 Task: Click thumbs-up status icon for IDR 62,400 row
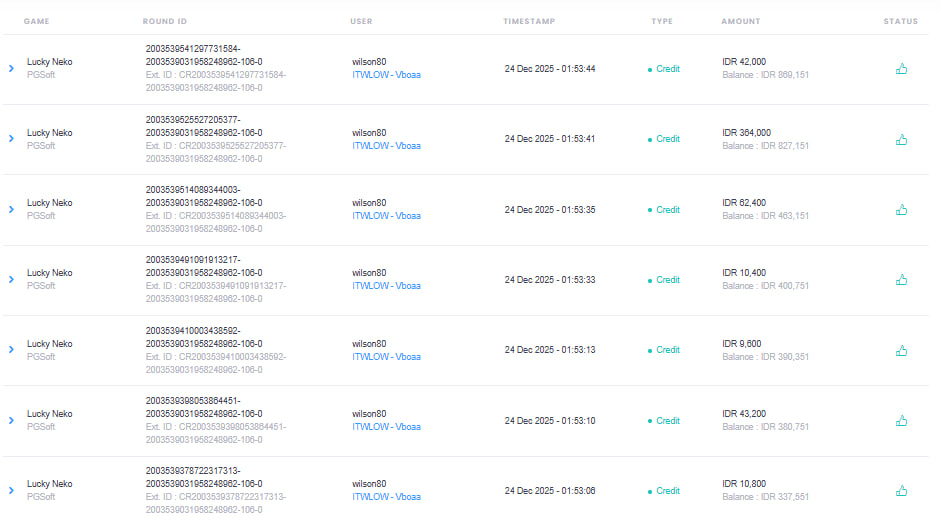(901, 210)
